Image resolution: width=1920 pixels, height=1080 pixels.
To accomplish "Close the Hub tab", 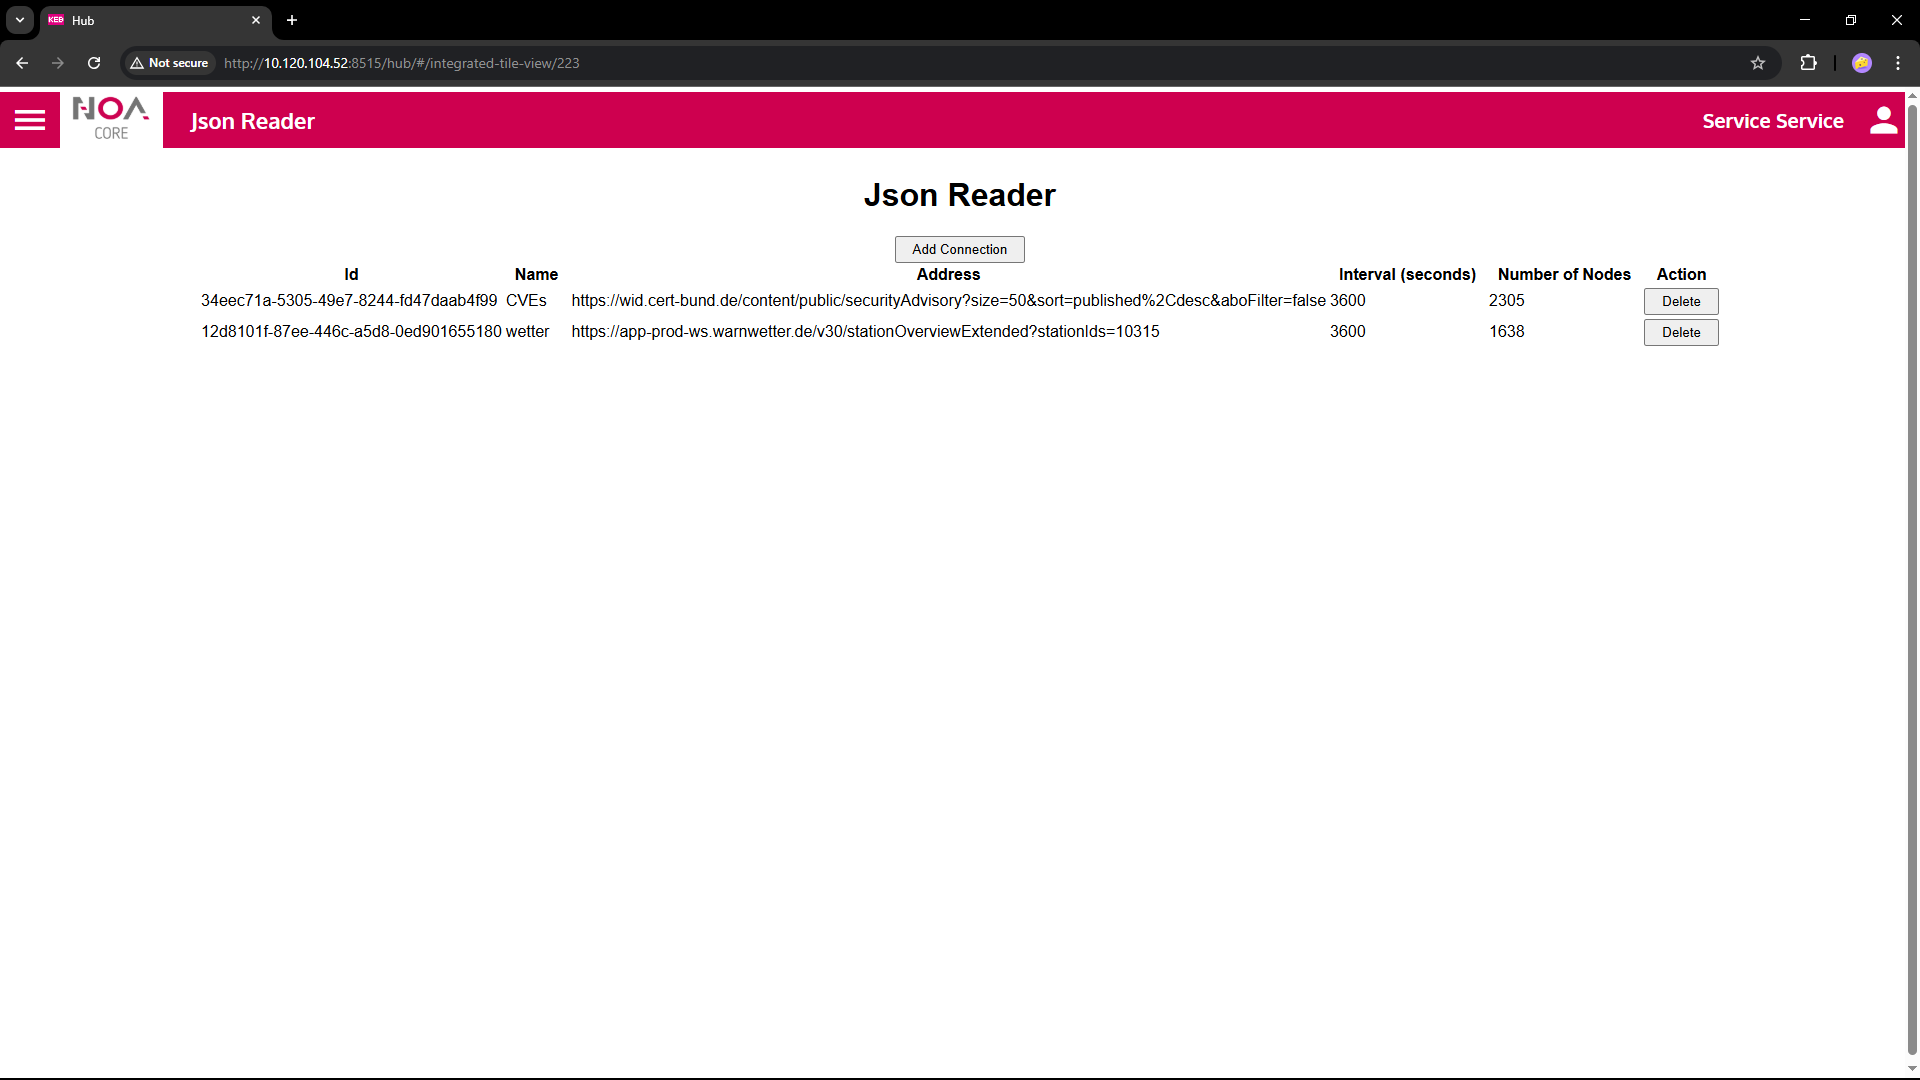I will [x=256, y=20].
